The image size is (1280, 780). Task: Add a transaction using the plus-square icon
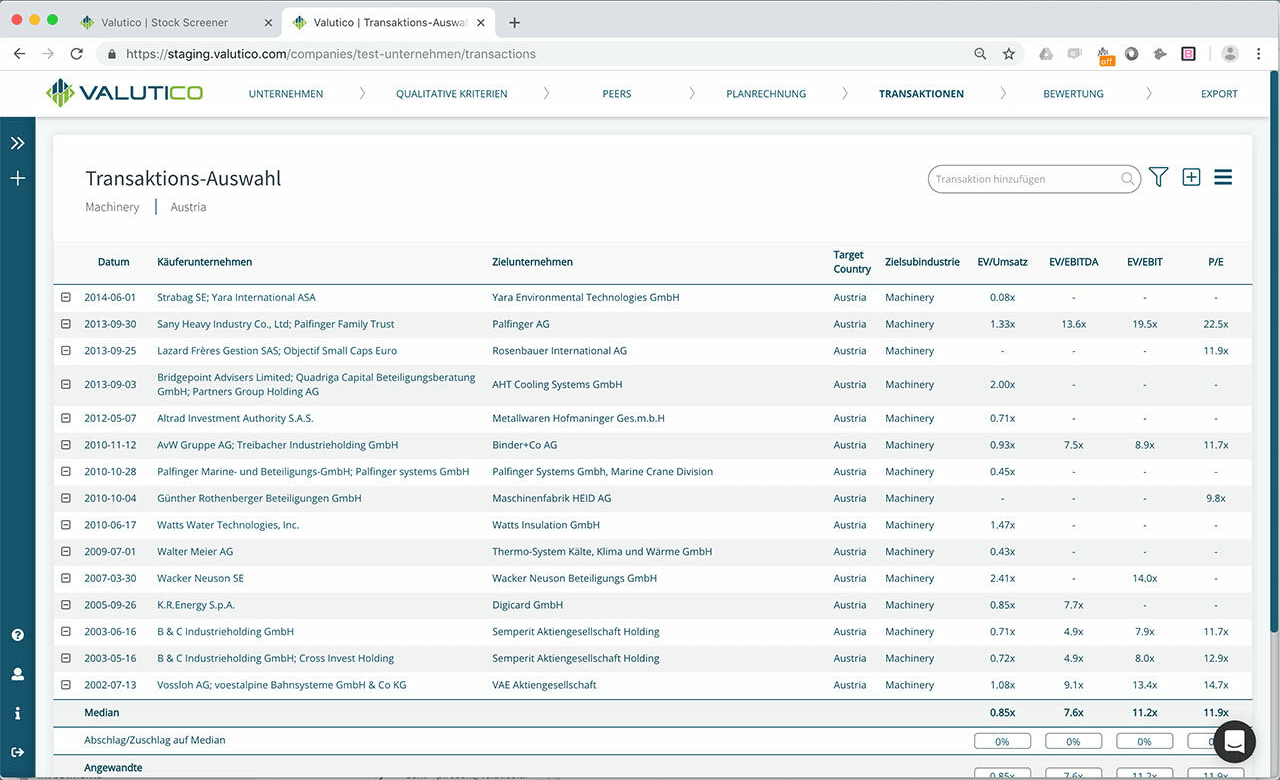pyautogui.click(x=1191, y=177)
